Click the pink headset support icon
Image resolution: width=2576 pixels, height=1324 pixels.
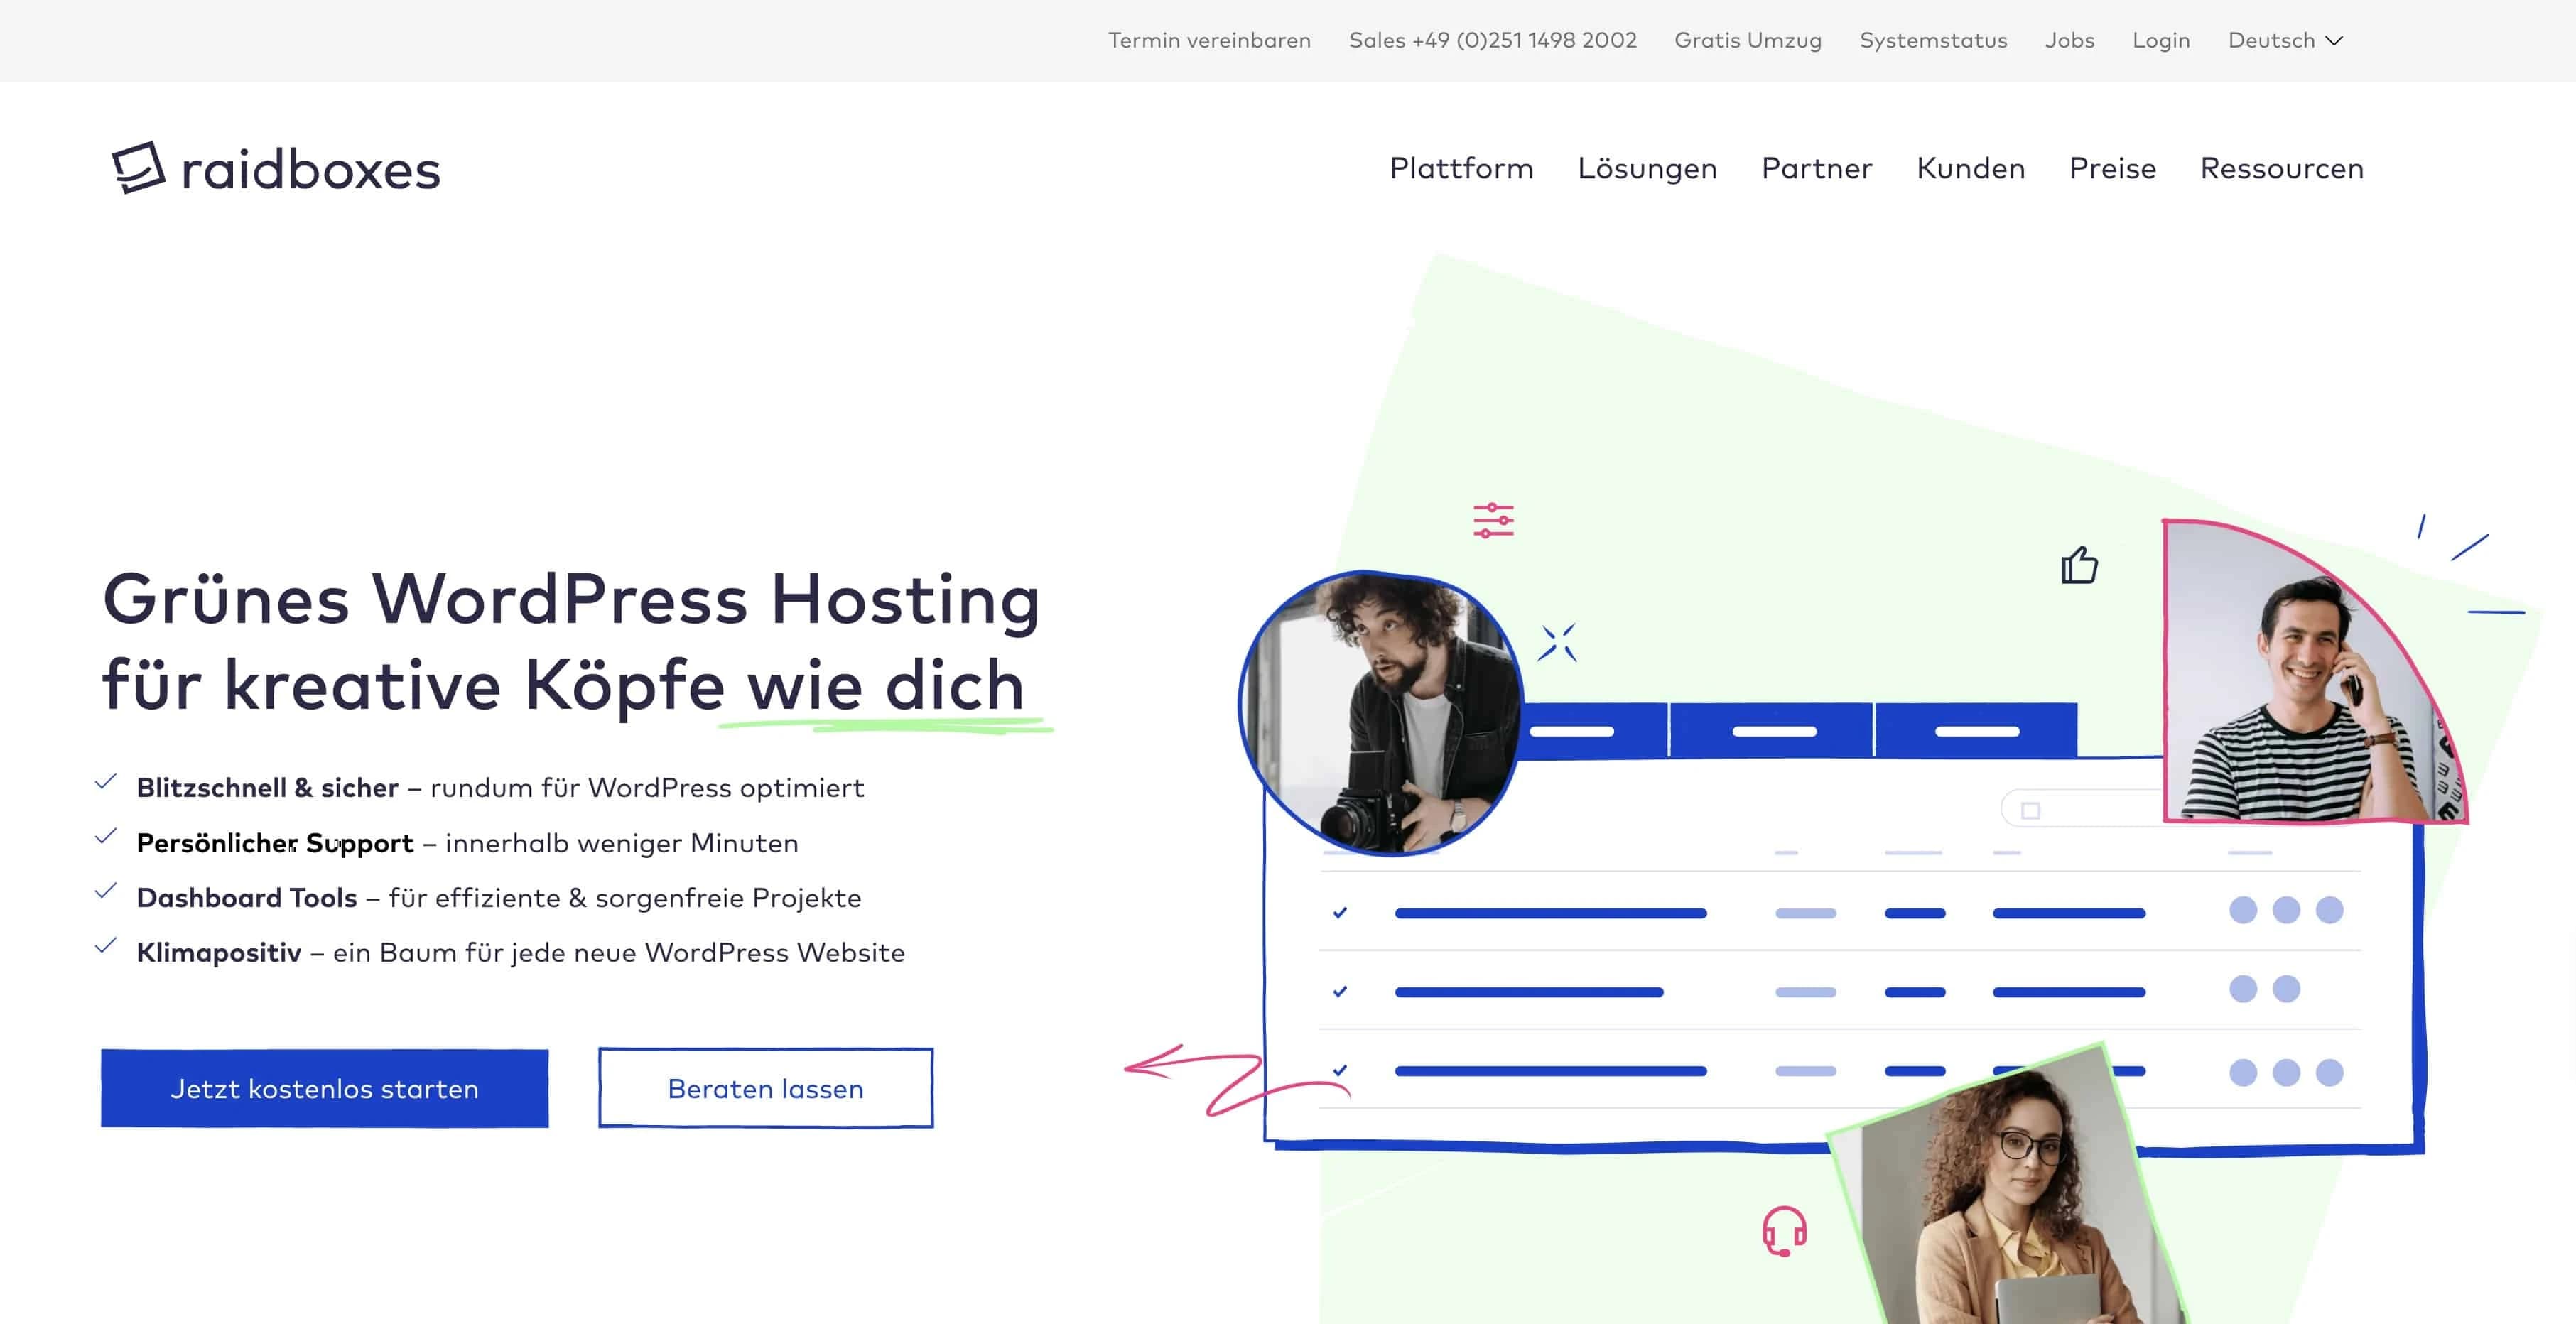(1784, 1231)
